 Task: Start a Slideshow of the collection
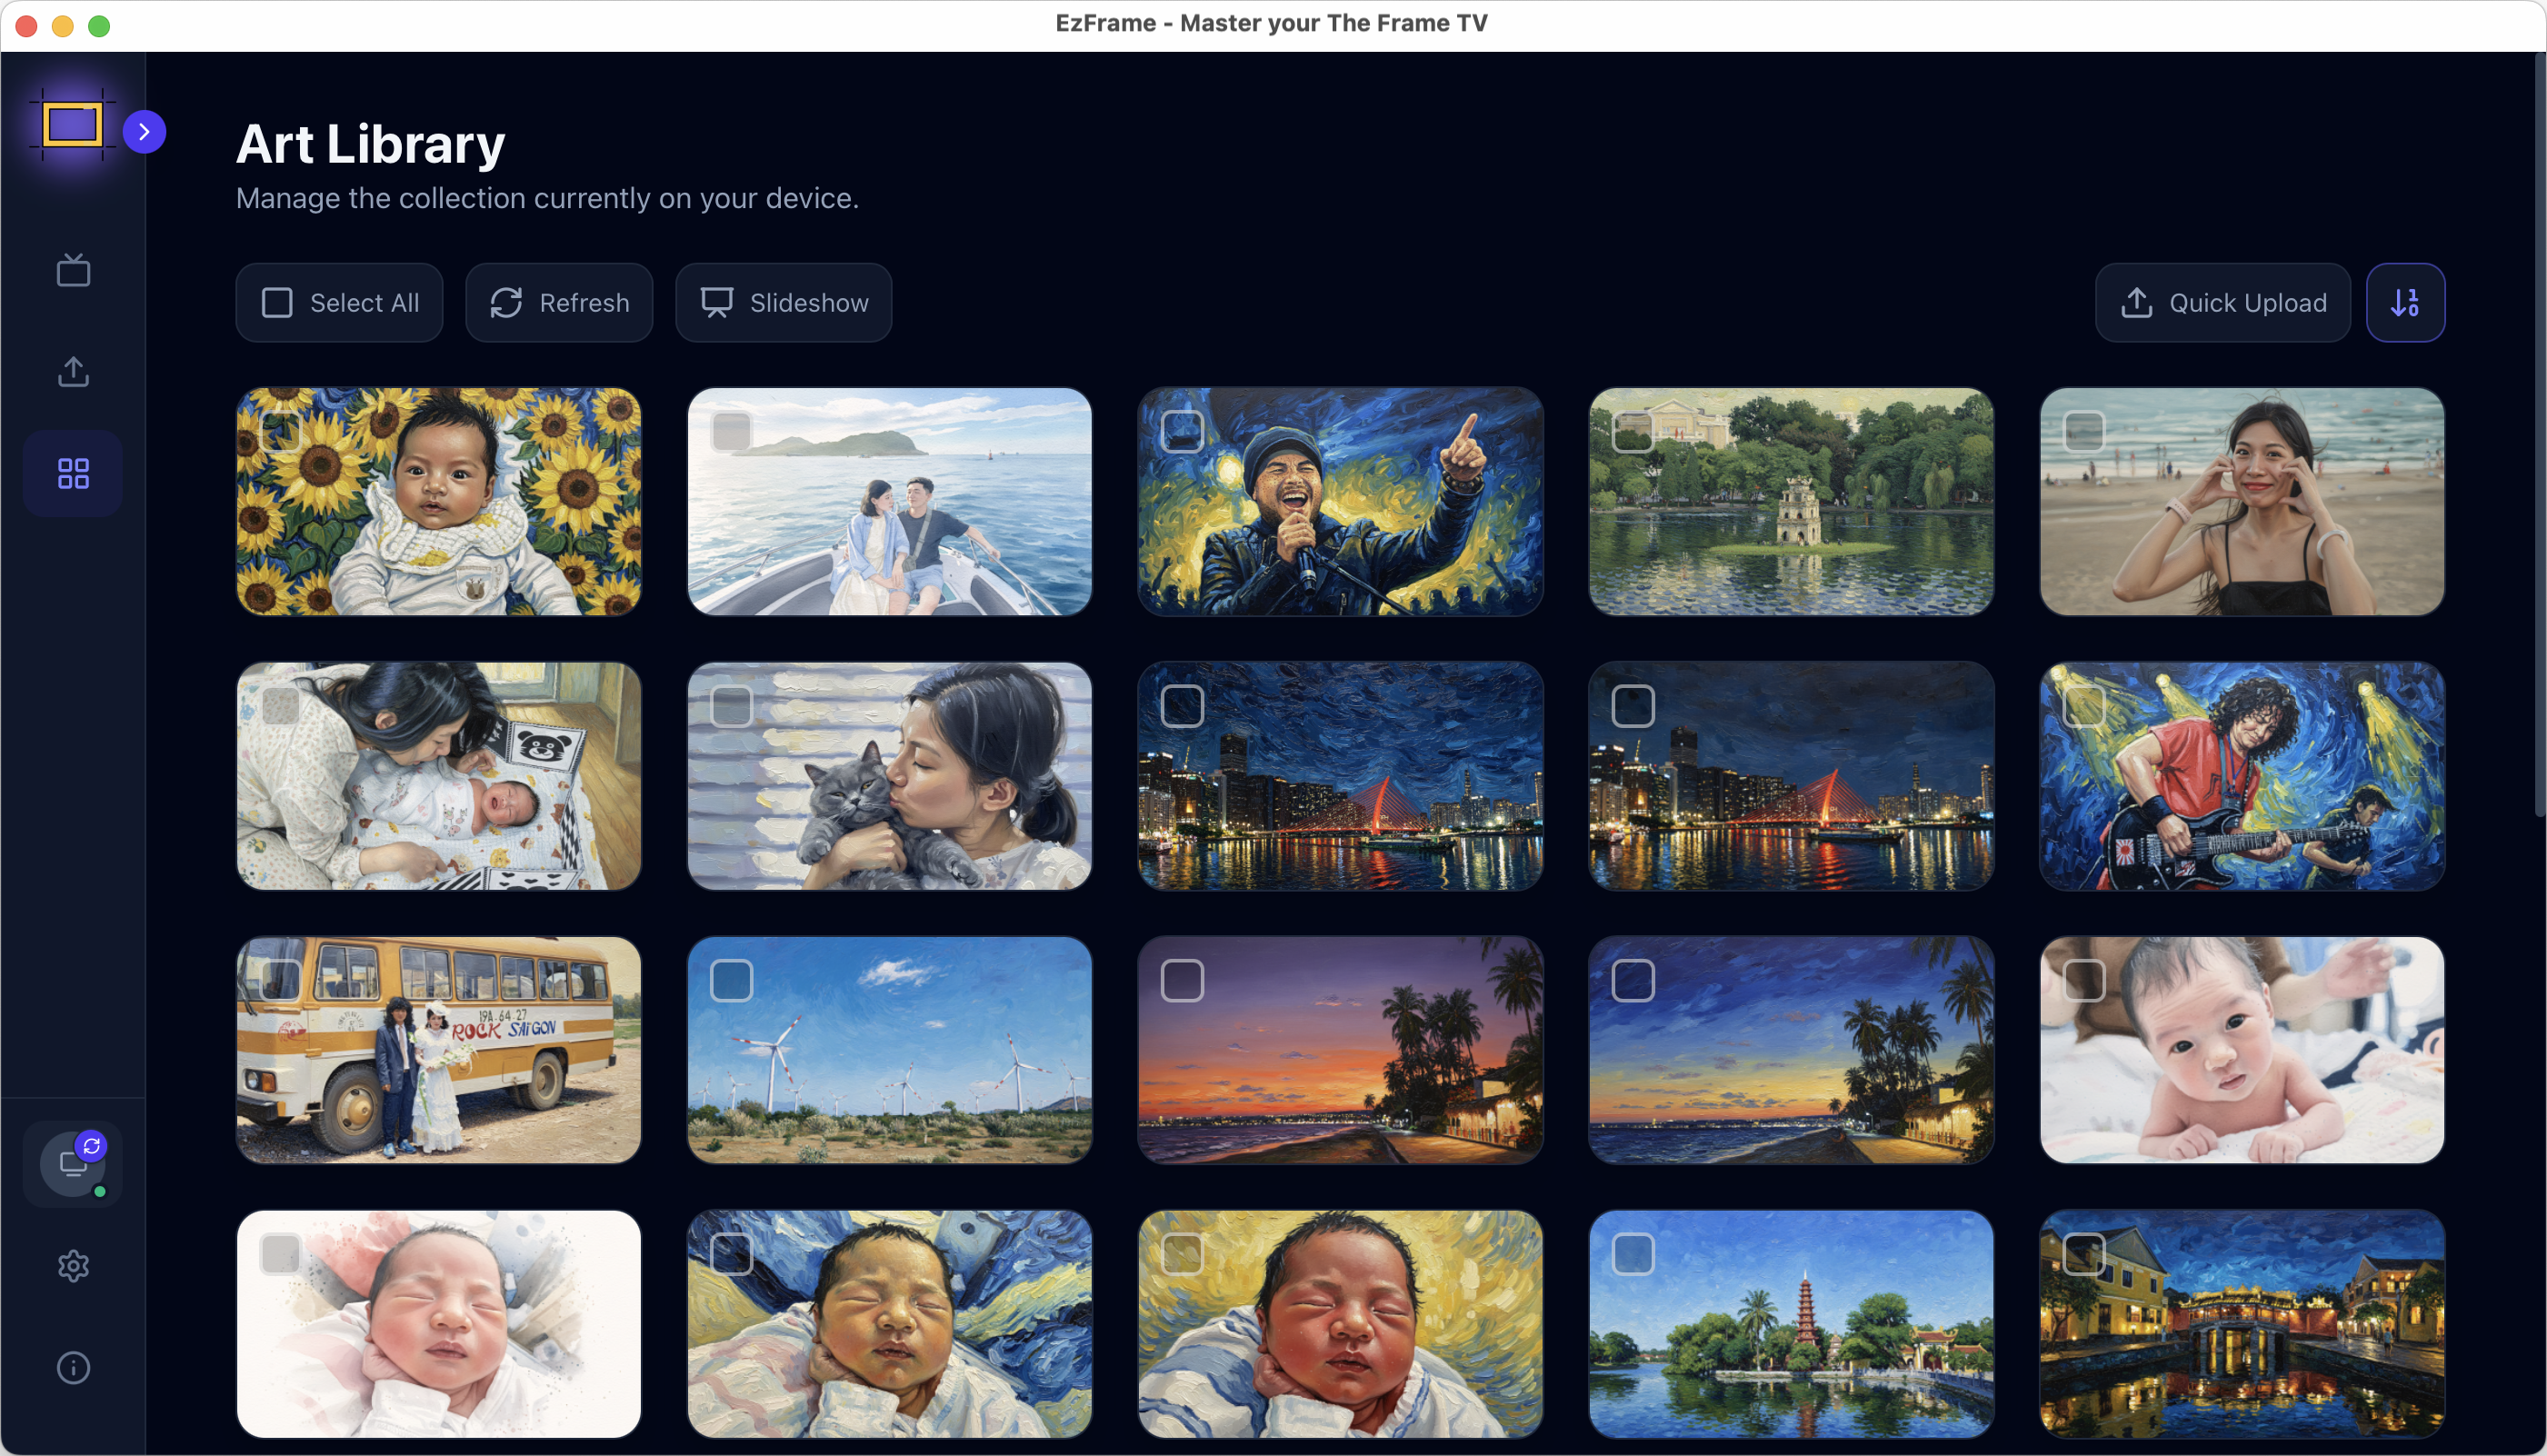coord(784,302)
